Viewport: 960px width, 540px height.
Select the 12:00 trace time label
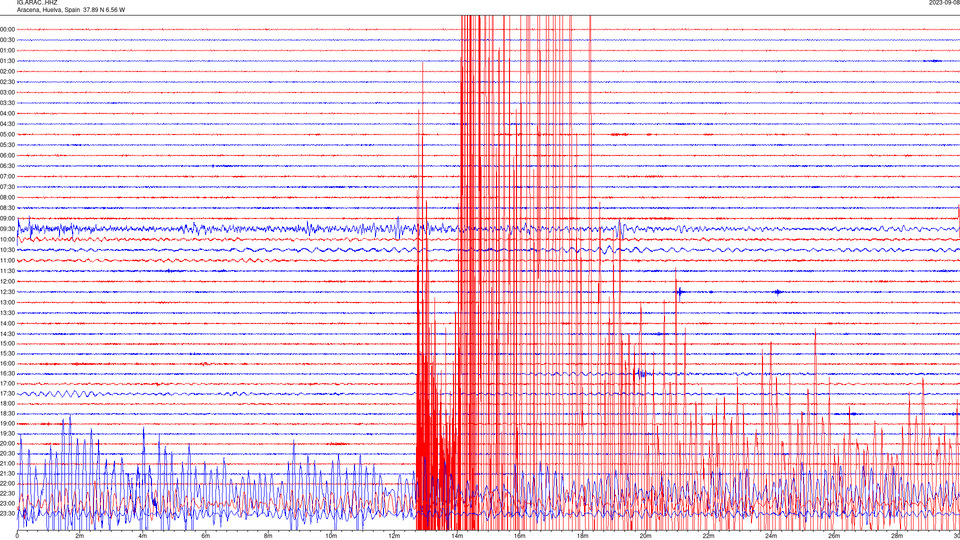point(7,281)
